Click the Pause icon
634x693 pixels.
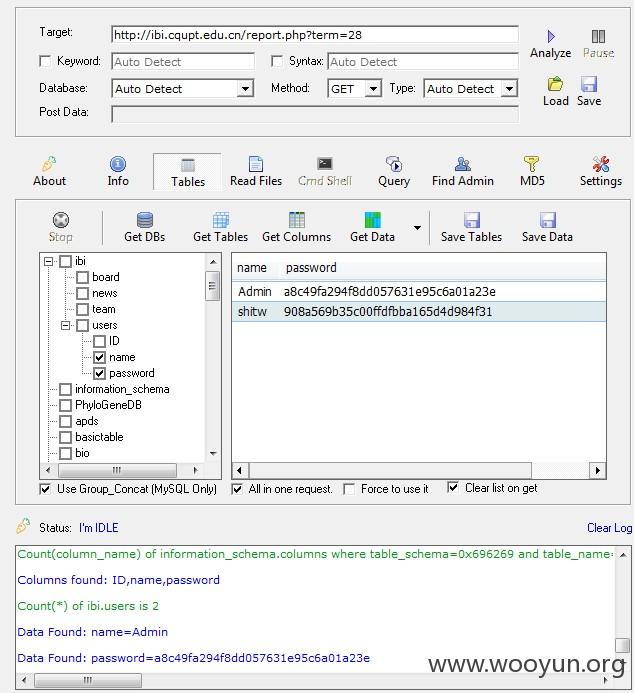click(598, 37)
